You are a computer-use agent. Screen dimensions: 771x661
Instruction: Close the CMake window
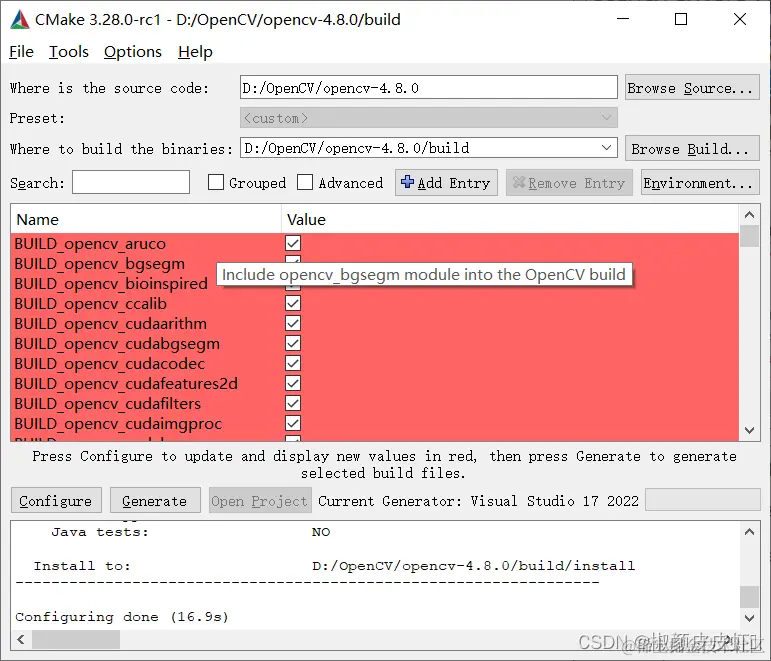tap(740, 19)
